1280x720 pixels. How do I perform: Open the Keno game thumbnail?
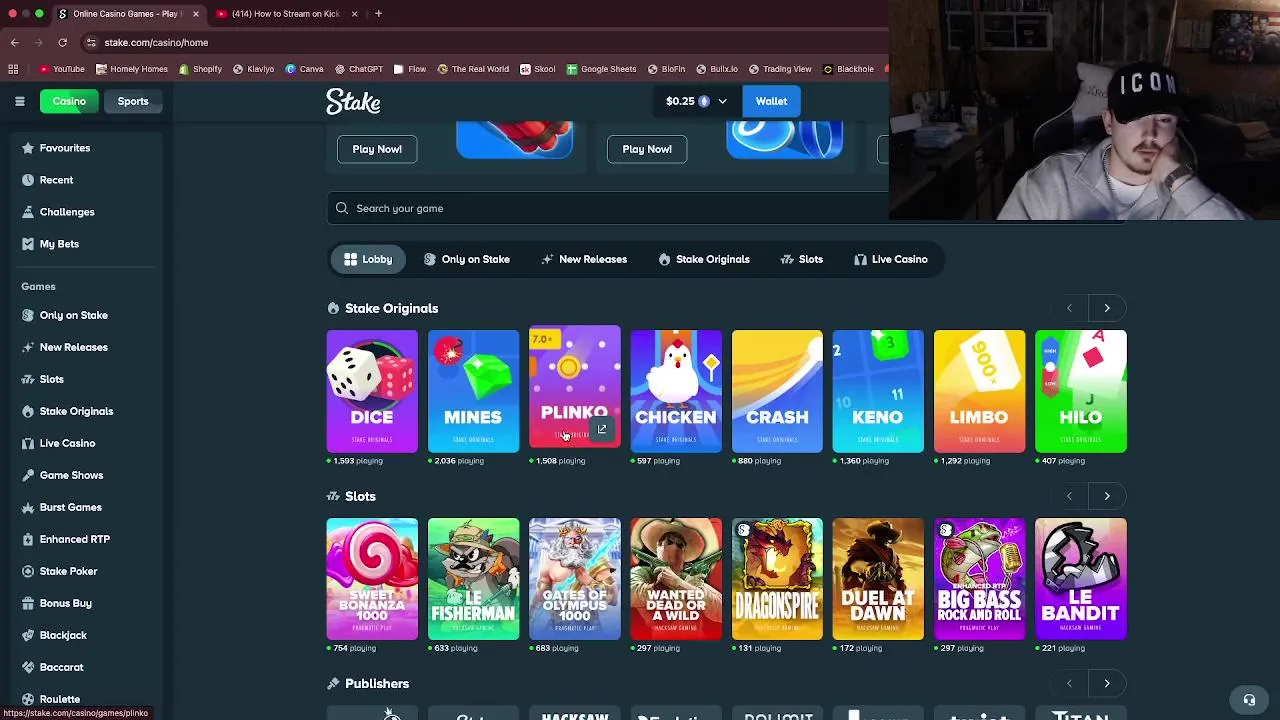point(878,391)
